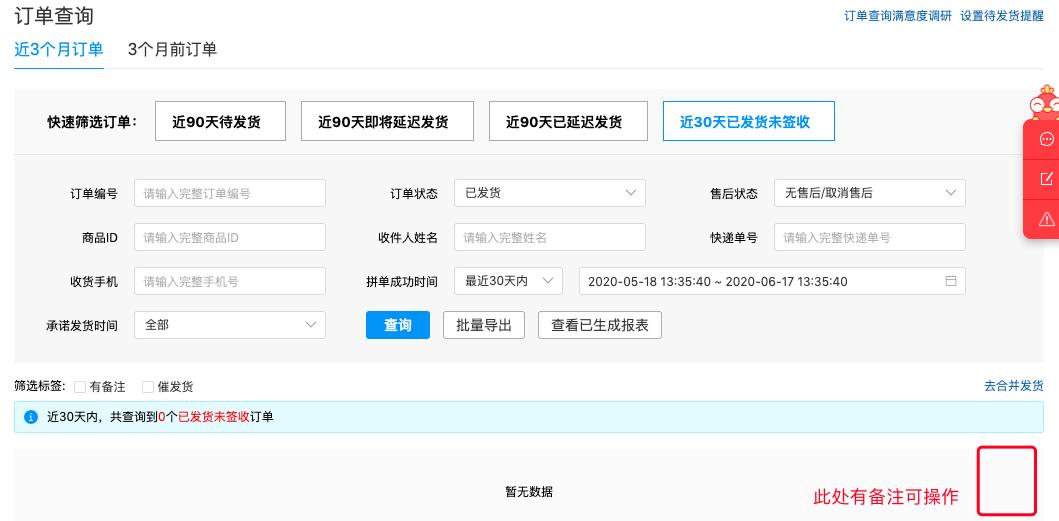Focus the 收件人姓名 input field

click(550, 237)
